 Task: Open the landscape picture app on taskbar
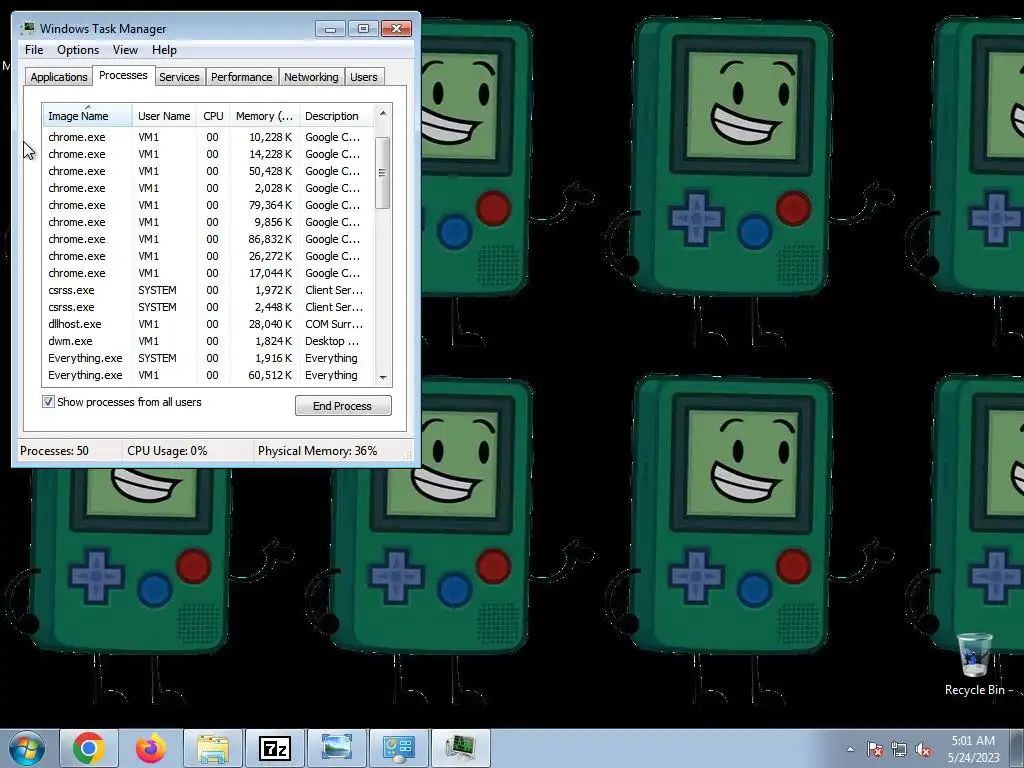(337, 748)
